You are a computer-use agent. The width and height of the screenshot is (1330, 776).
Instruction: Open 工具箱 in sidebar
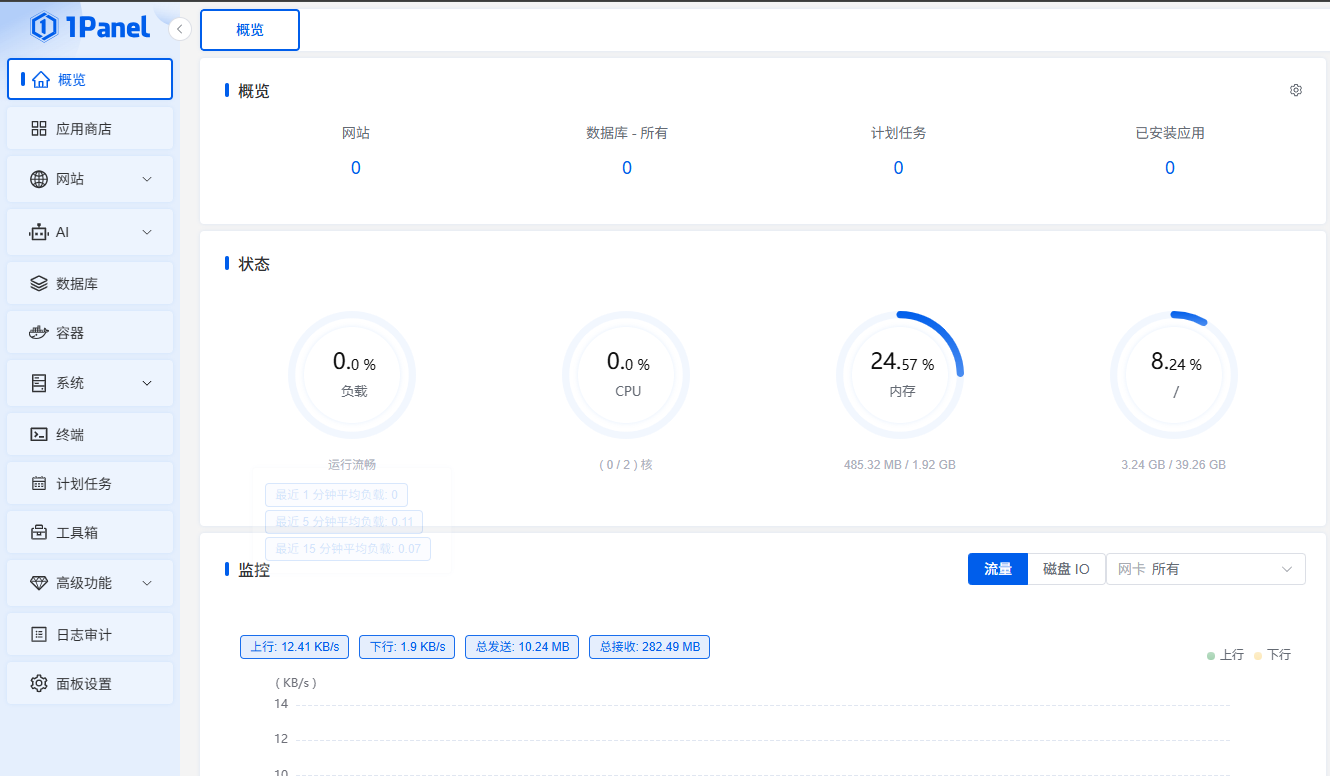(x=90, y=533)
